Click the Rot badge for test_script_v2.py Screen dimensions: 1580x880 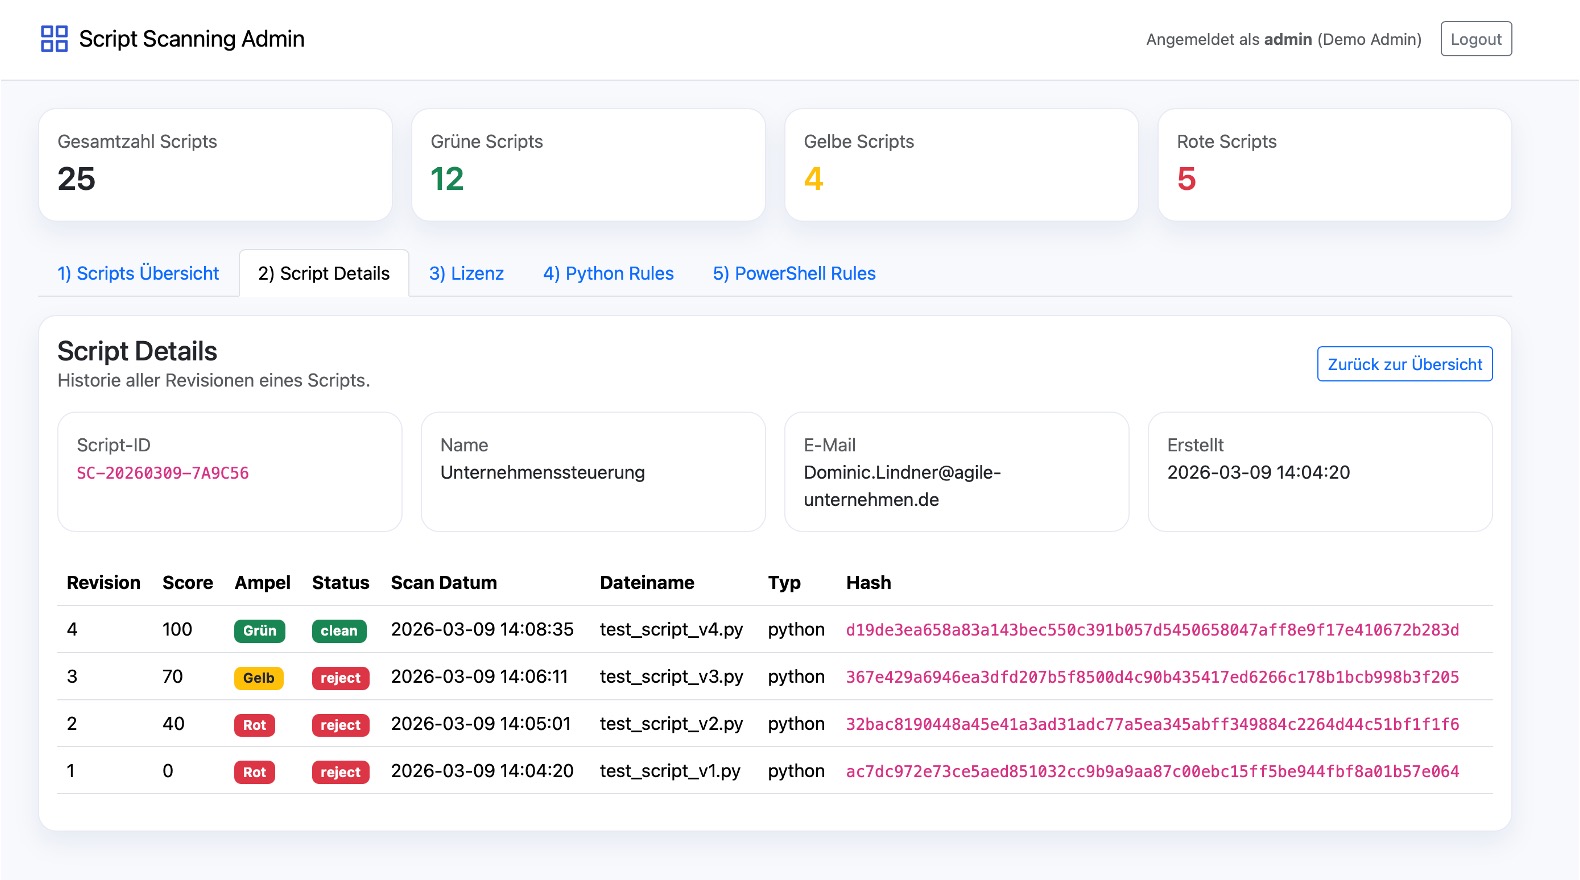click(x=255, y=725)
